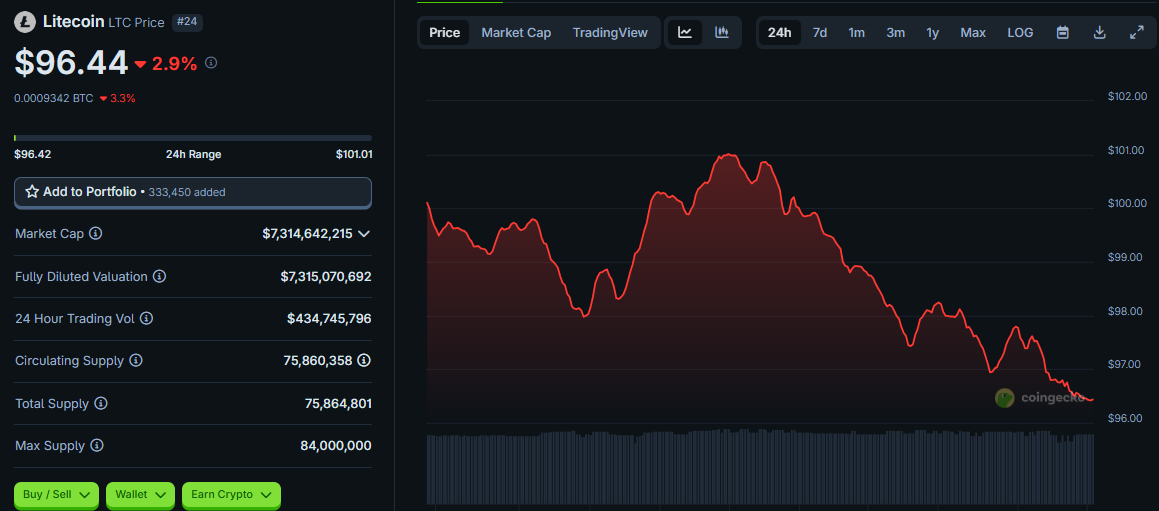The image size is (1159, 511).
Task: Open the Buy / Sell dropdown
Action: (56, 495)
